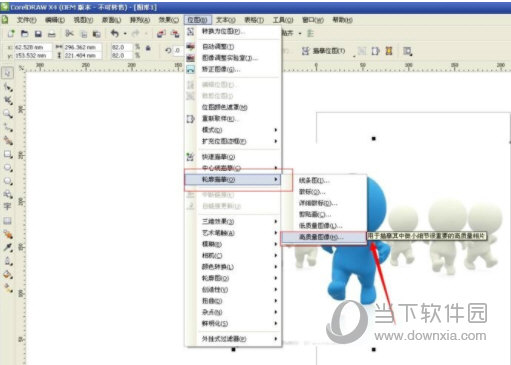The width and height of the screenshot is (511, 365).
Task: Click the Import icon in toolbar
Action: (x=161, y=34)
